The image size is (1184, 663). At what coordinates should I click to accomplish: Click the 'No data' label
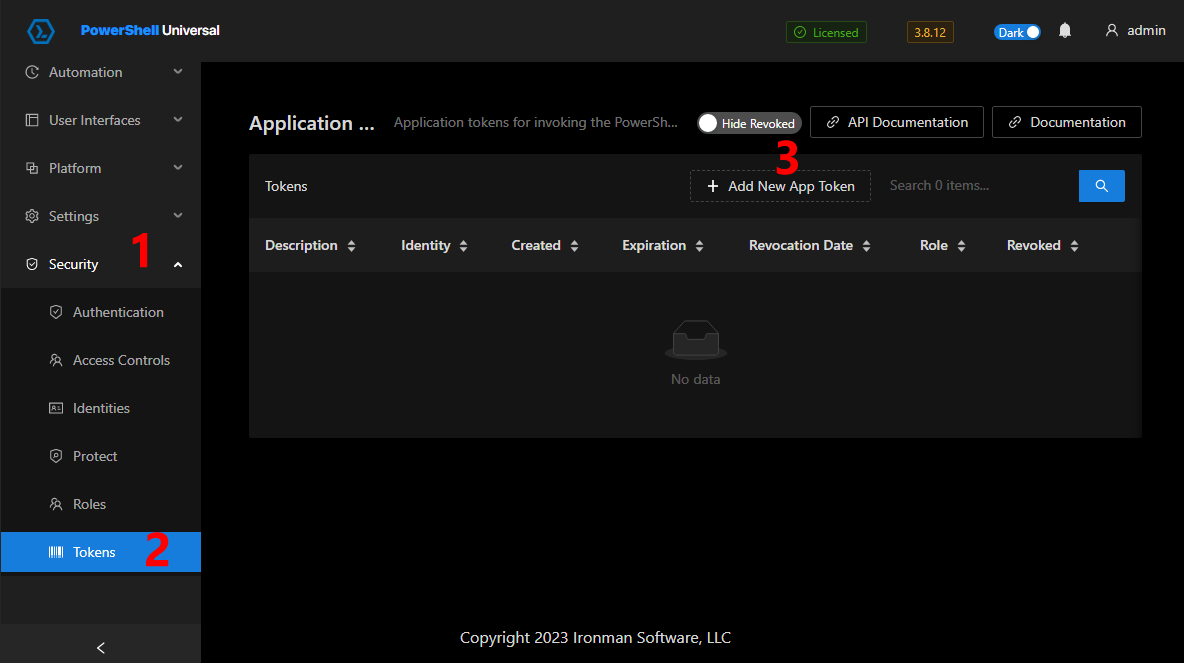(x=695, y=379)
